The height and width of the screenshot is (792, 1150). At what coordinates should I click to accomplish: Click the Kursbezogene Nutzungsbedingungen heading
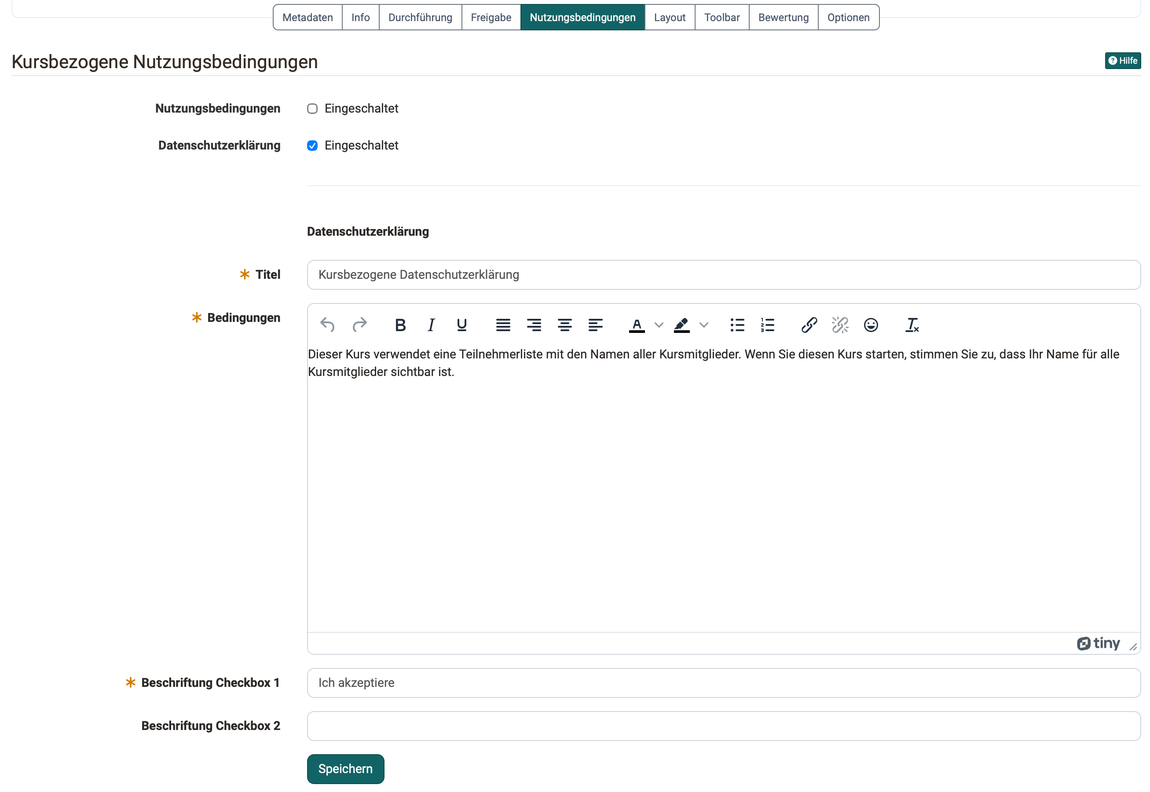[165, 62]
